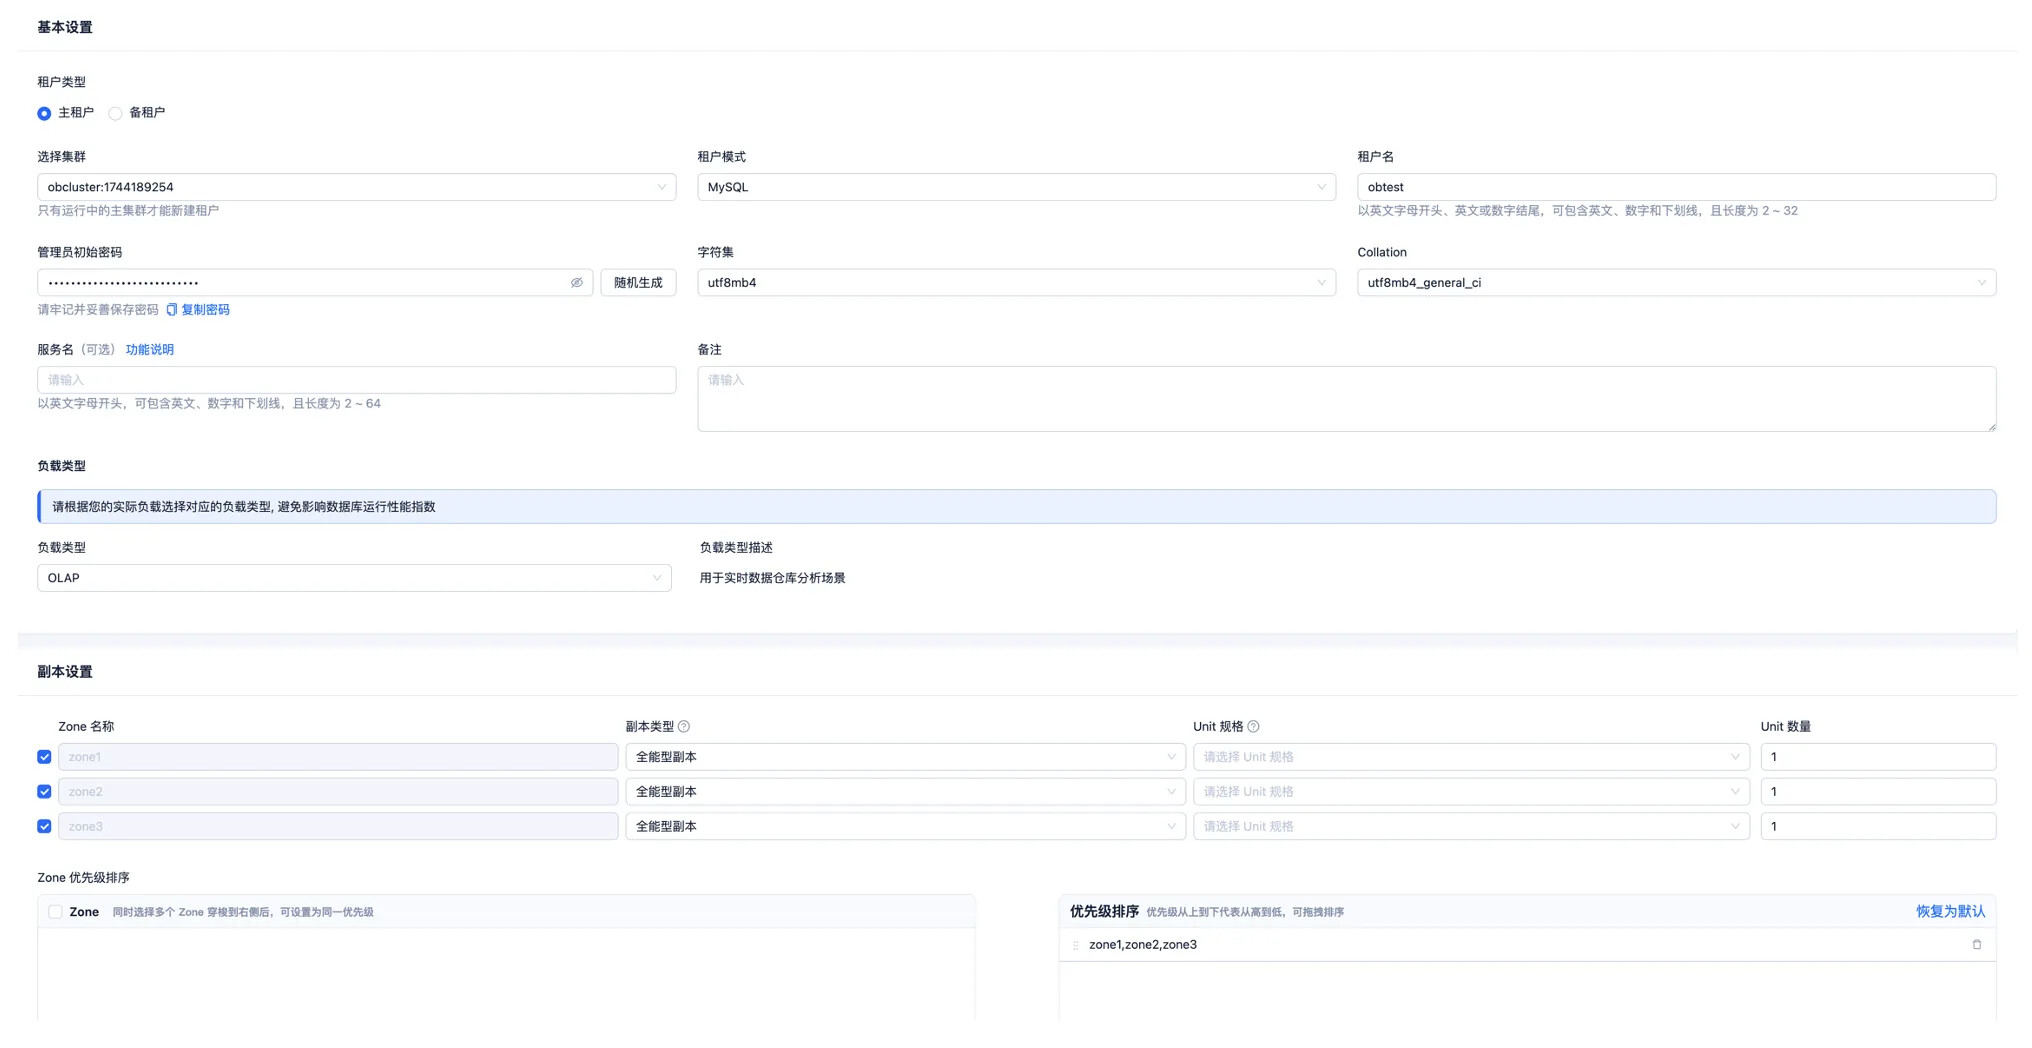Click the 随机生成 button
The height and width of the screenshot is (1048, 2032).
pyautogui.click(x=638, y=283)
